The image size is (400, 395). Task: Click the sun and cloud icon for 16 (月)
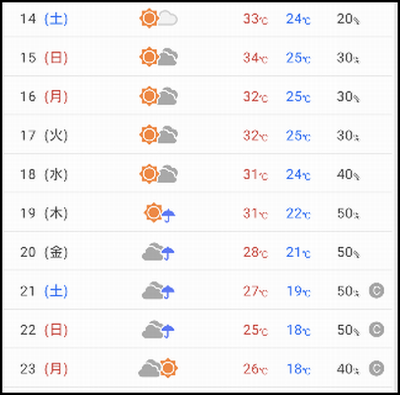(x=159, y=96)
